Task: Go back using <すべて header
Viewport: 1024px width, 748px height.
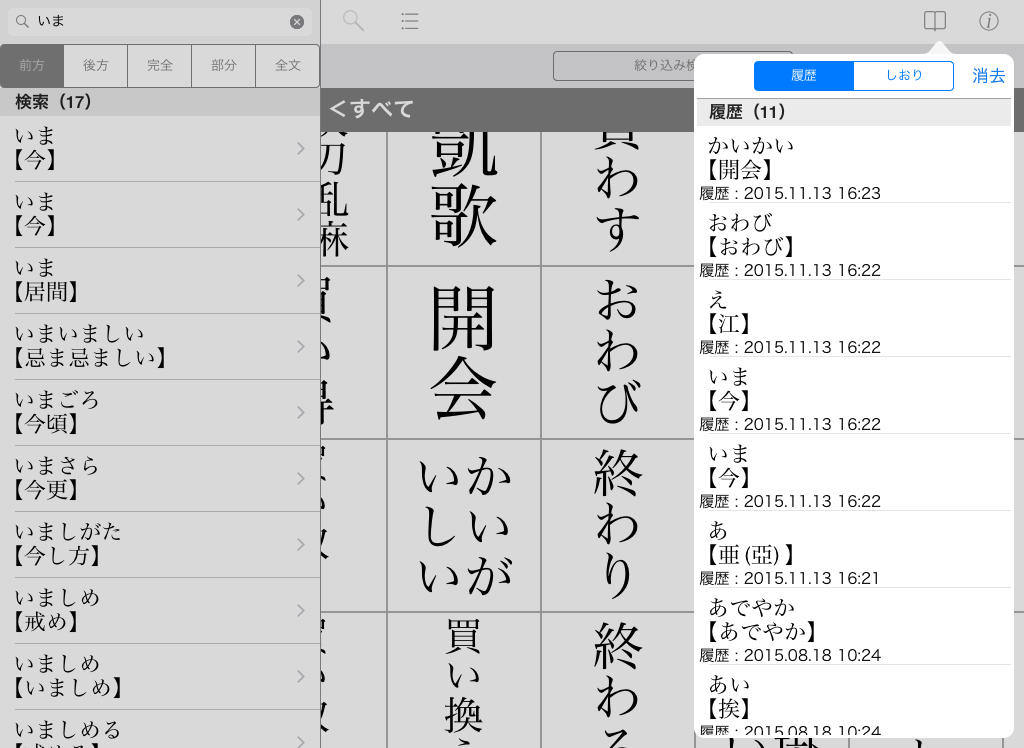Action: coord(371,109)
